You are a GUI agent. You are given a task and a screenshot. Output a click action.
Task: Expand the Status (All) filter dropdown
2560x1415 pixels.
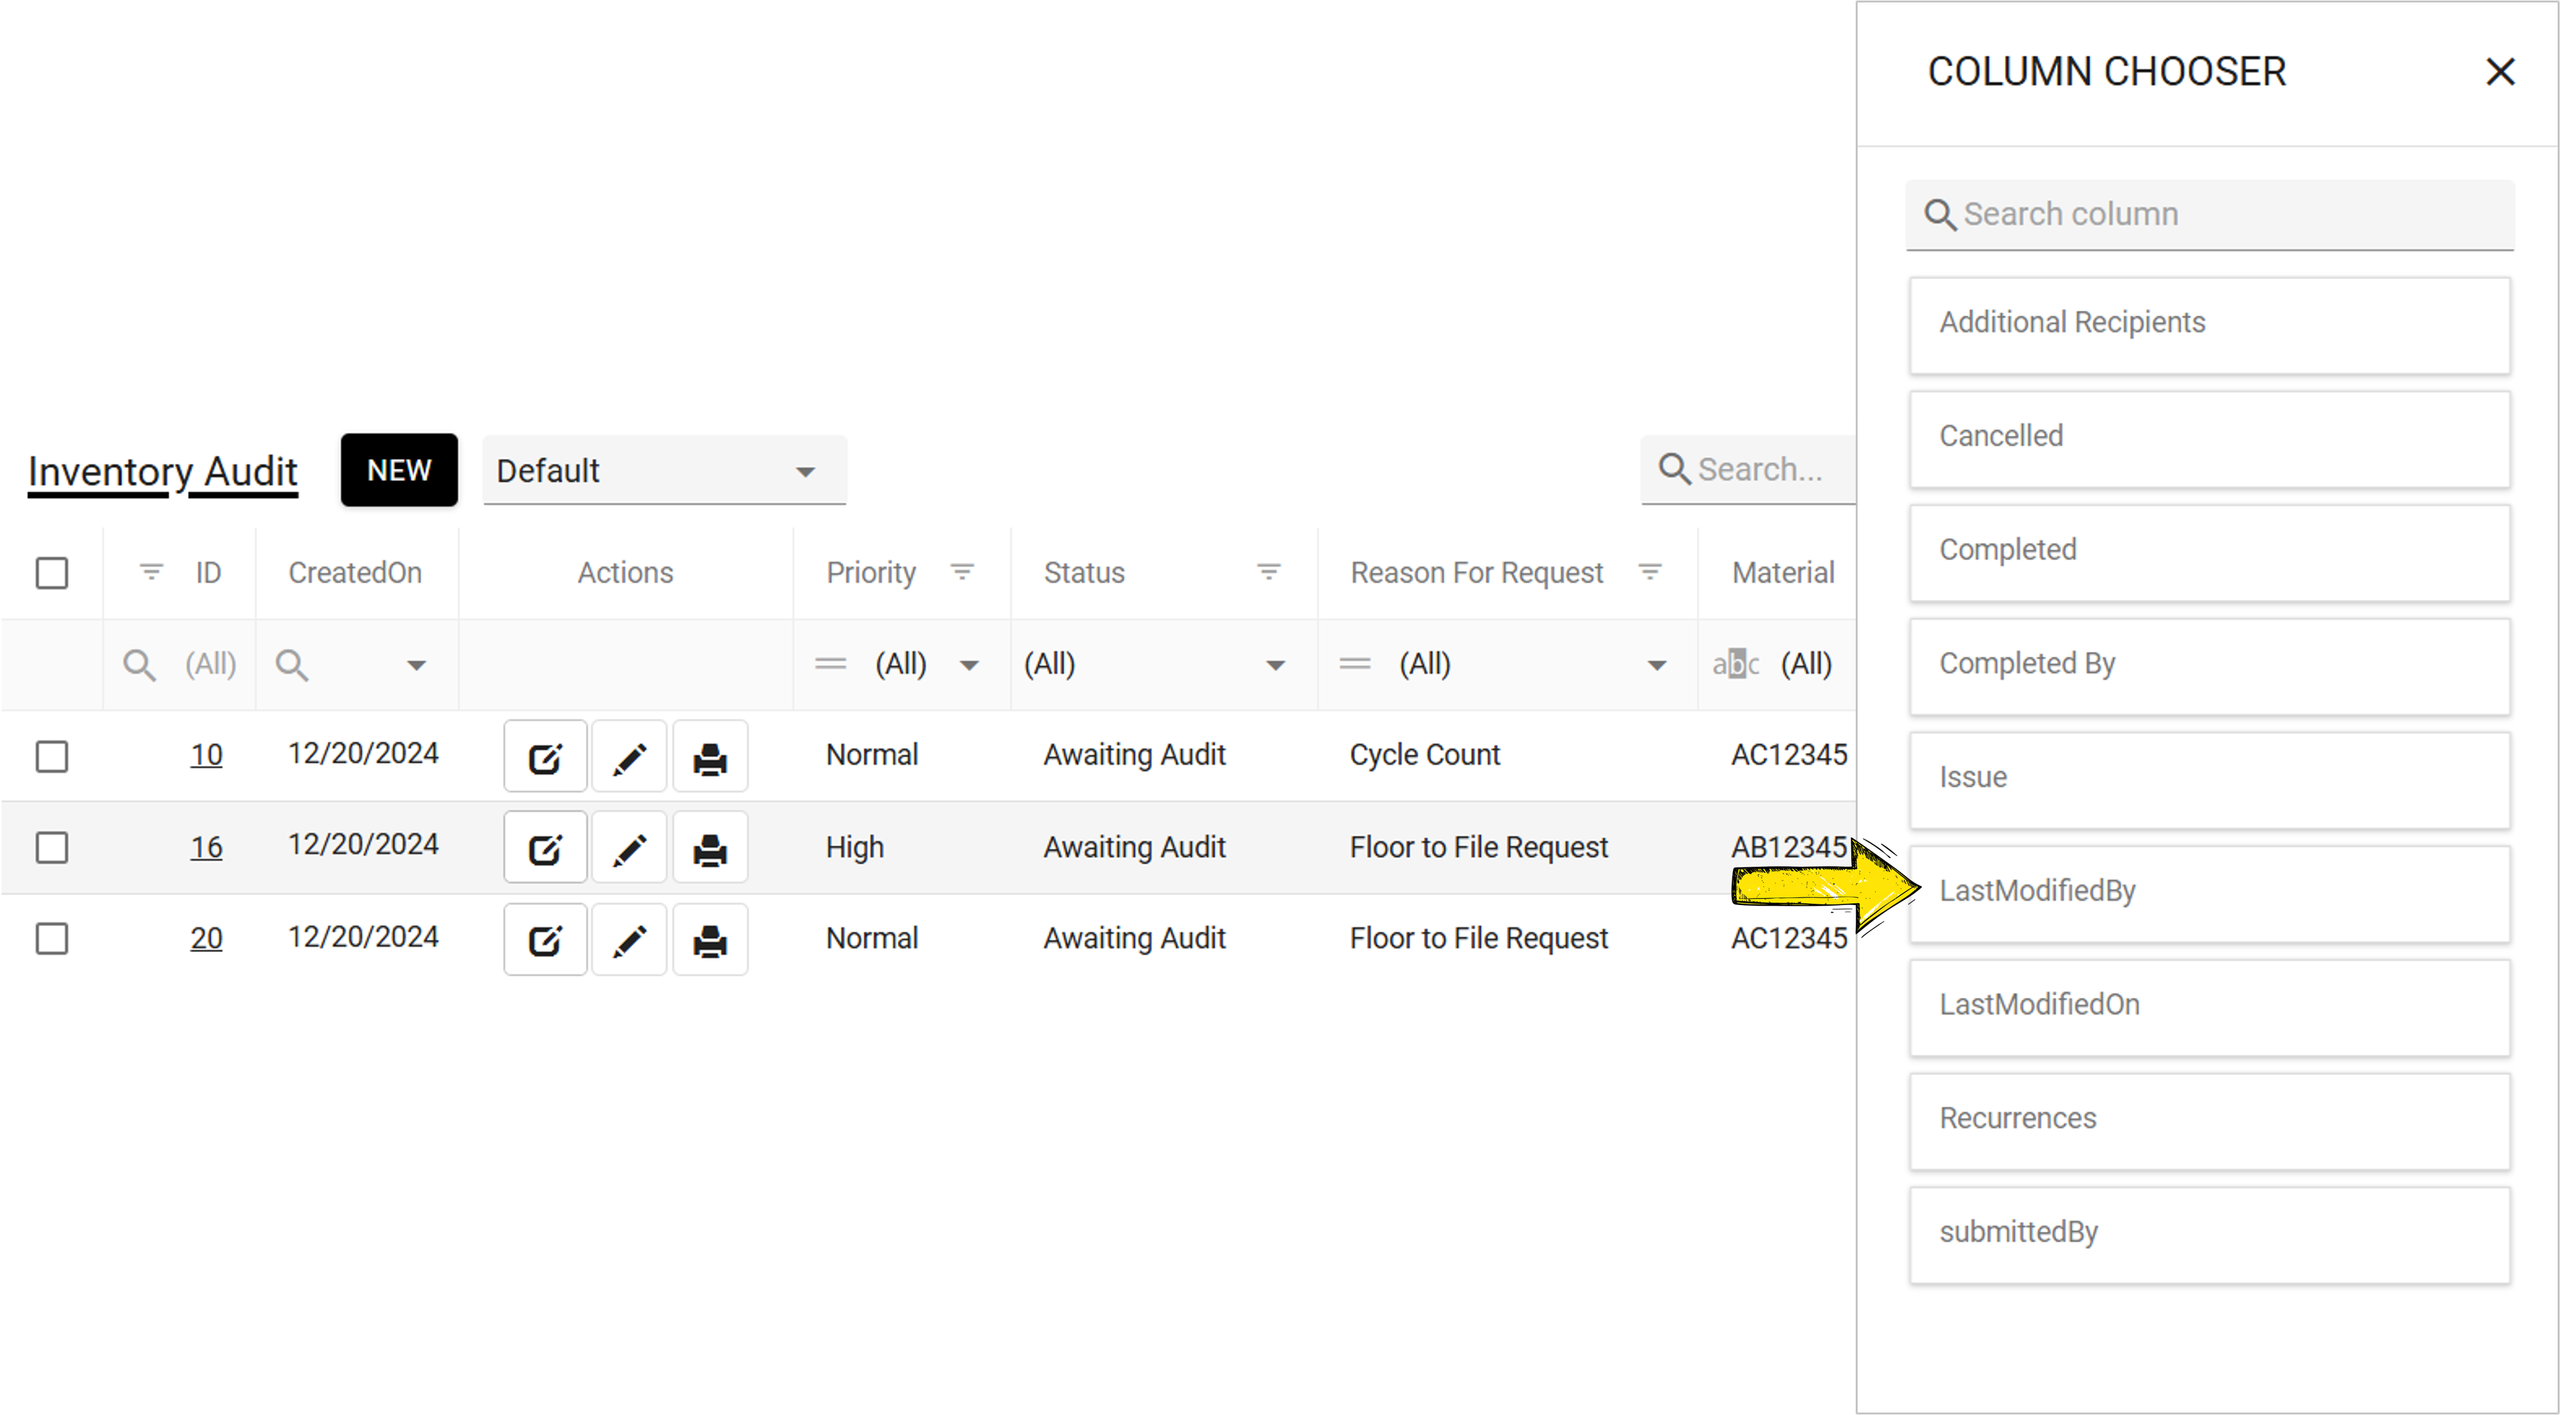[1275, 665]
